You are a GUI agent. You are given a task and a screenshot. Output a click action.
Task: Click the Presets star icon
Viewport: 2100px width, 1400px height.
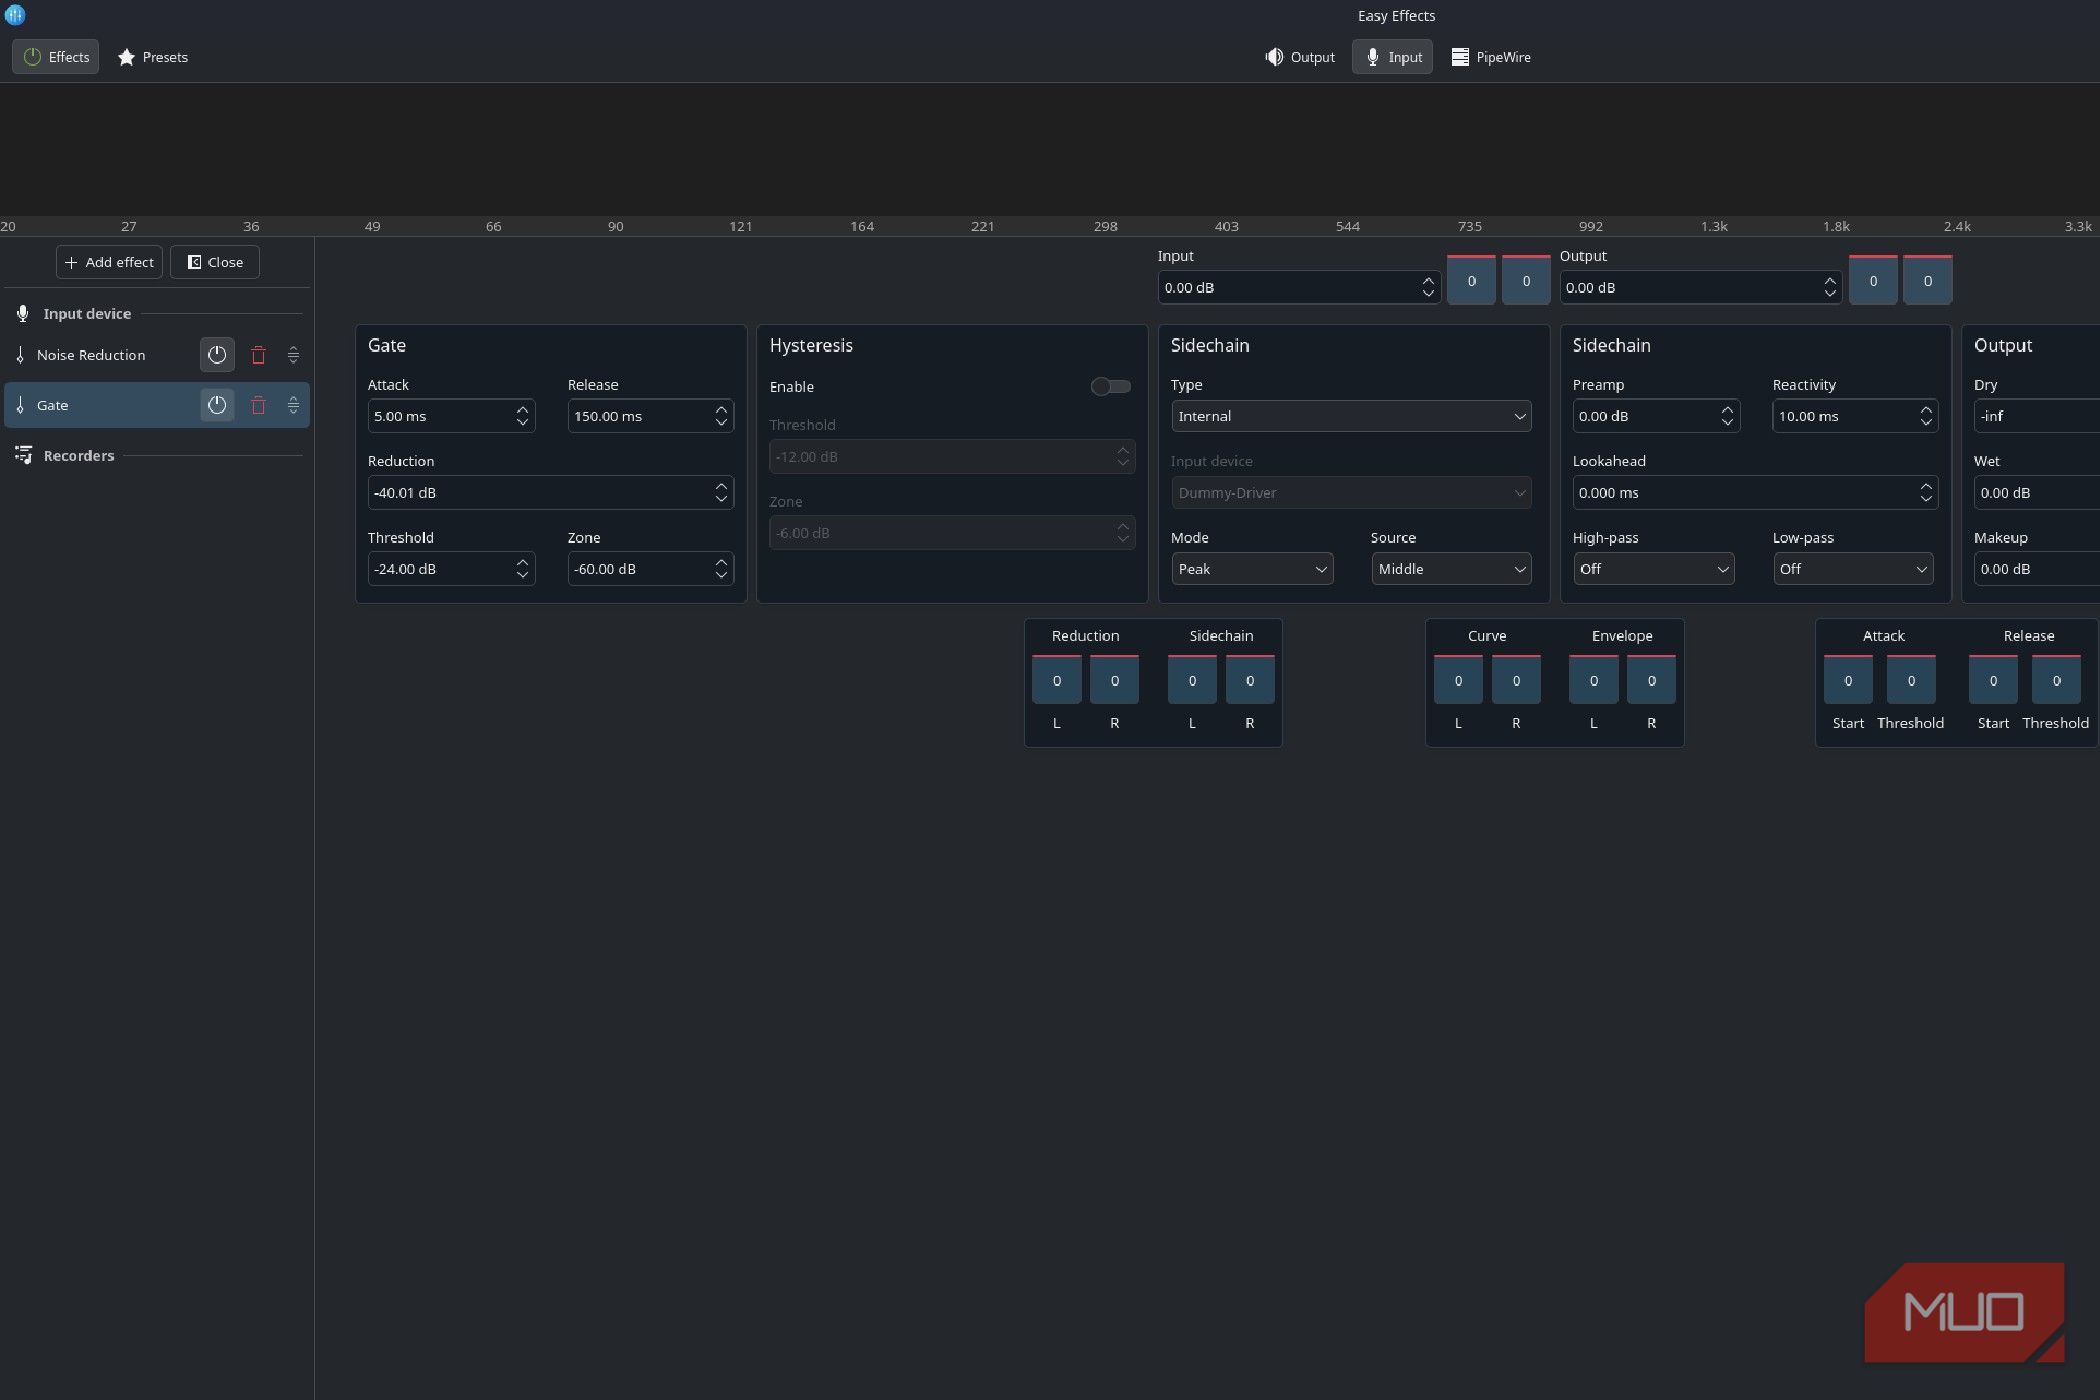point(126,57)
